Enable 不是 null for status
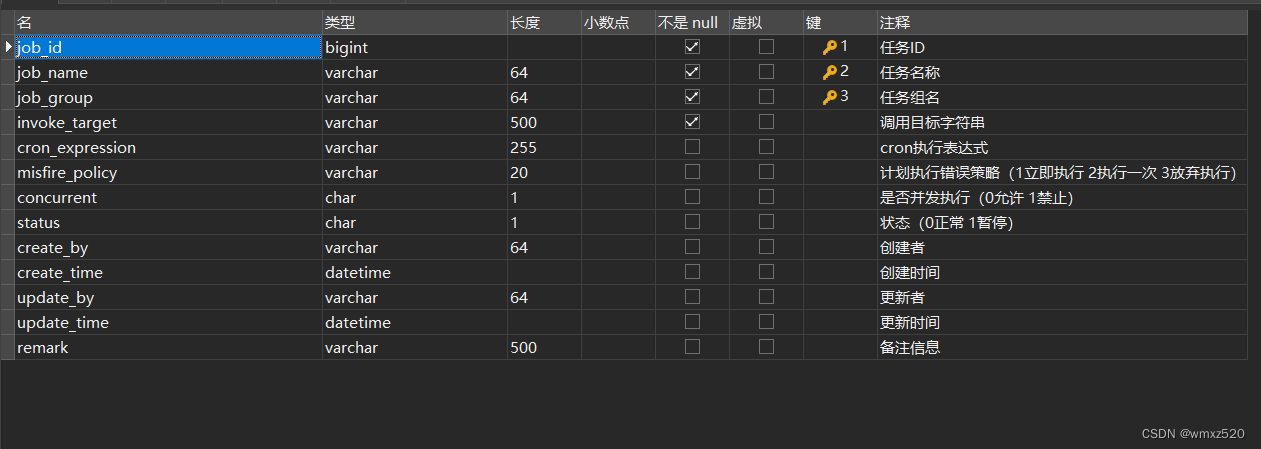The height and width of the screenshot is (449, 1261). pyautogui.click(x=692, y=222)
